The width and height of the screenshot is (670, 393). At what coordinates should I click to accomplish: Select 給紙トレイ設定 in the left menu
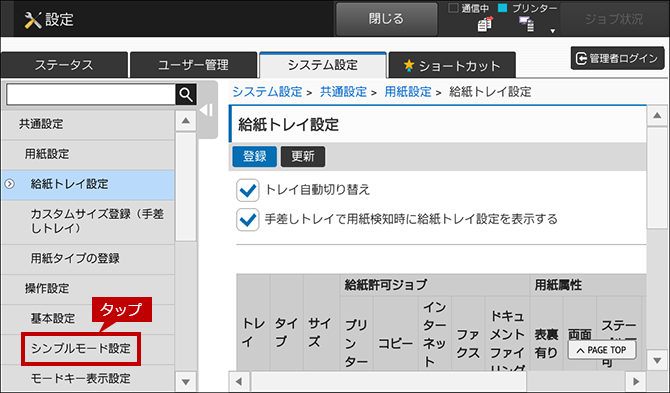[x=88, y=184]
